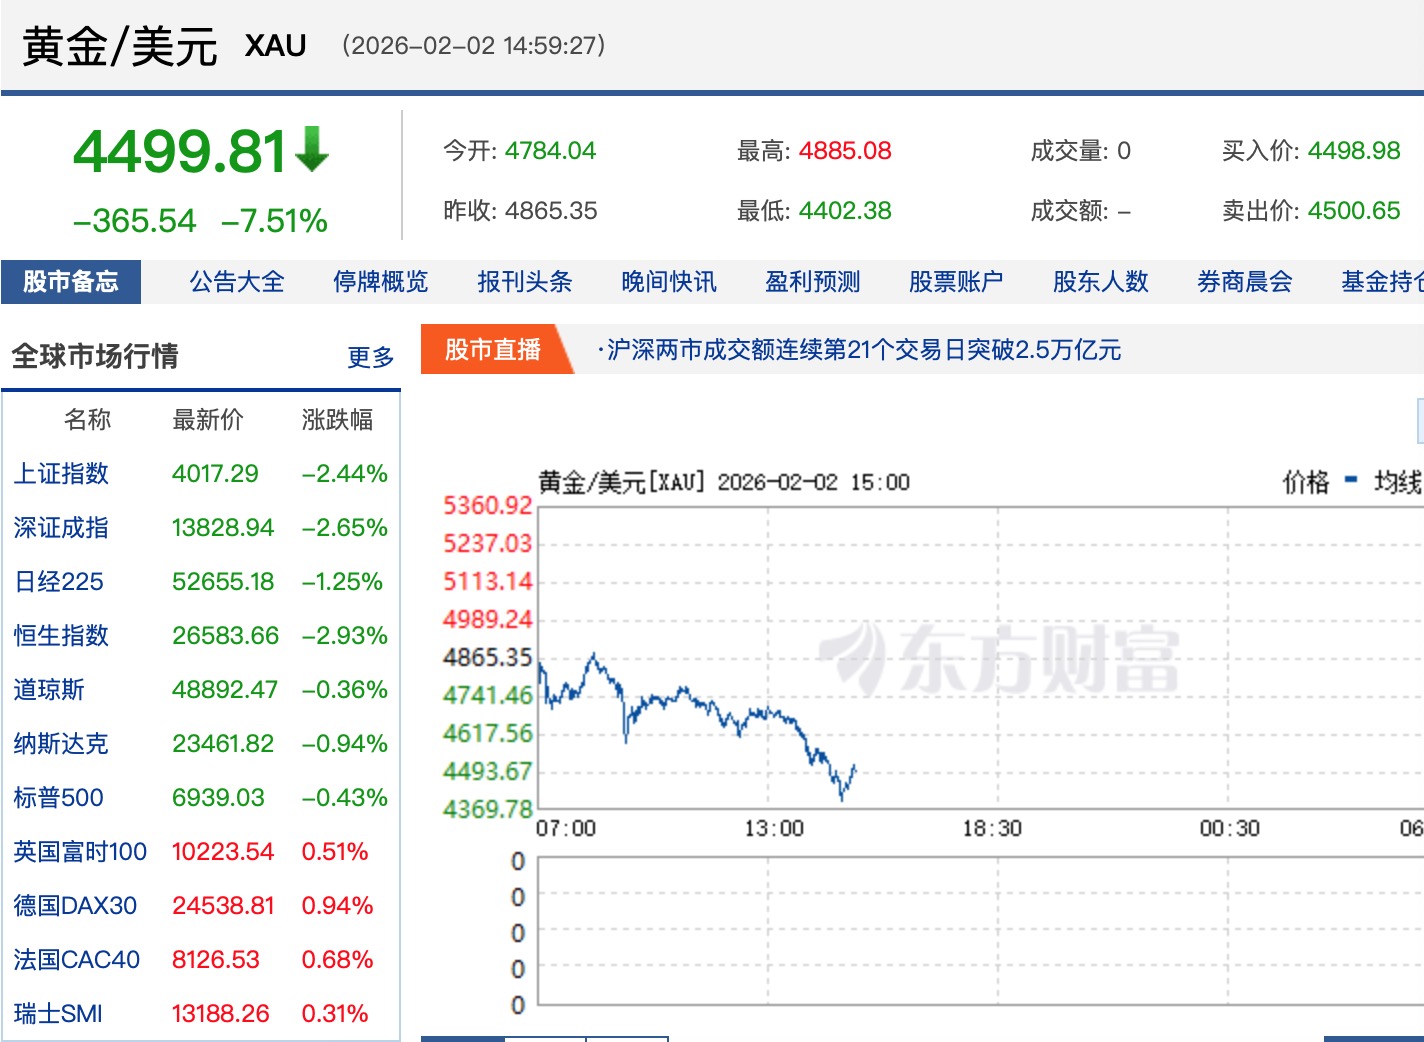Open the 纳斯达克 index quote
1424x1042 pixels.
tap(61, 744)
